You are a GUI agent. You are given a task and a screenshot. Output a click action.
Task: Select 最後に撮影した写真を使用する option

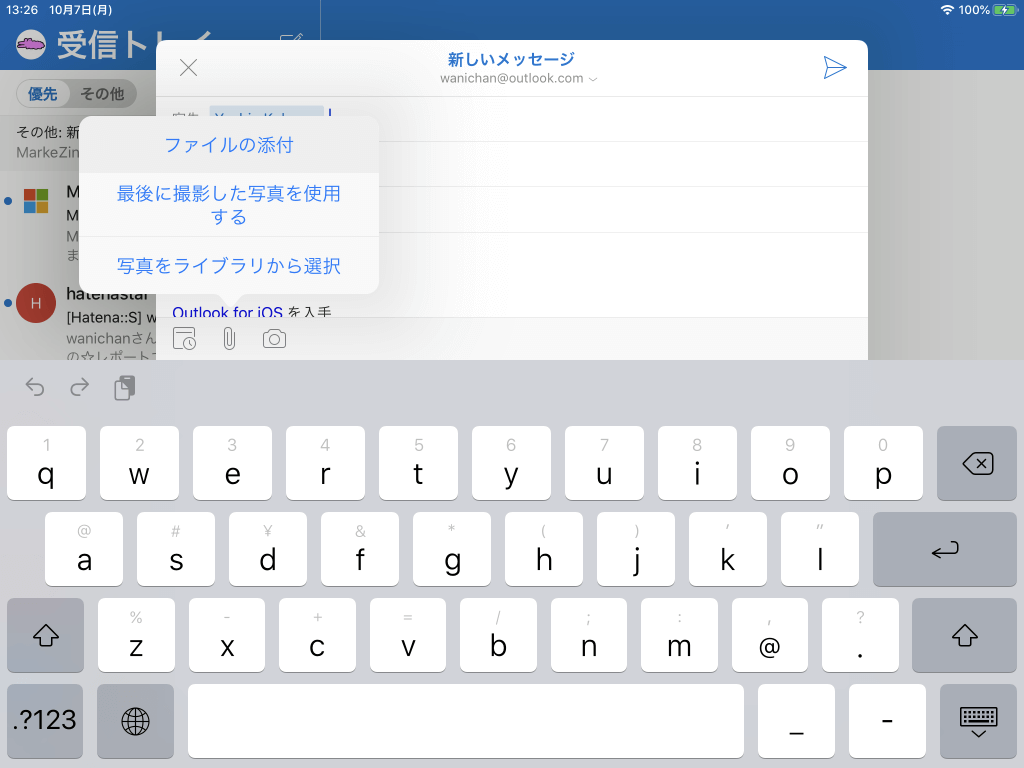(229, 205)
